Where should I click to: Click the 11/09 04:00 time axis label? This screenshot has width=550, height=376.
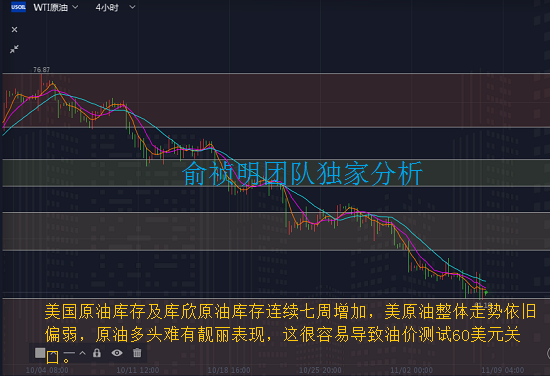(x=502, y=370)
